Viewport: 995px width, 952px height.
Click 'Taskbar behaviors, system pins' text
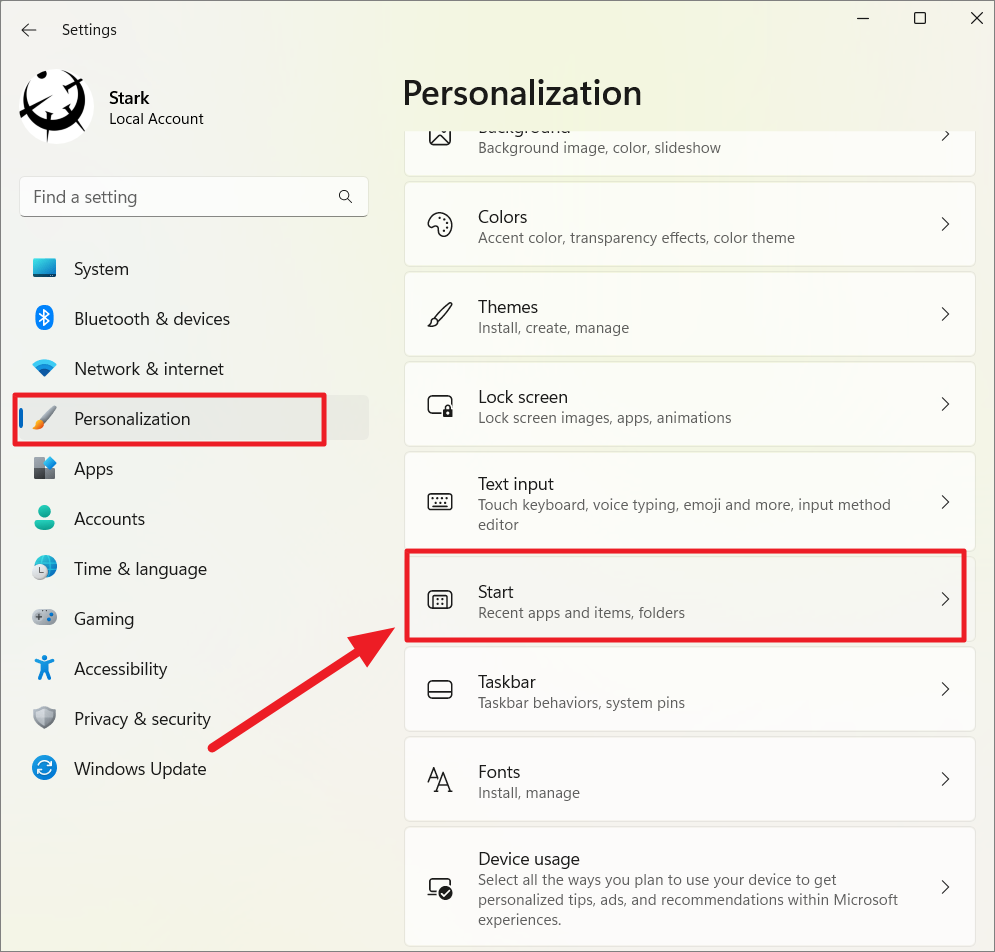click(581, 703)
